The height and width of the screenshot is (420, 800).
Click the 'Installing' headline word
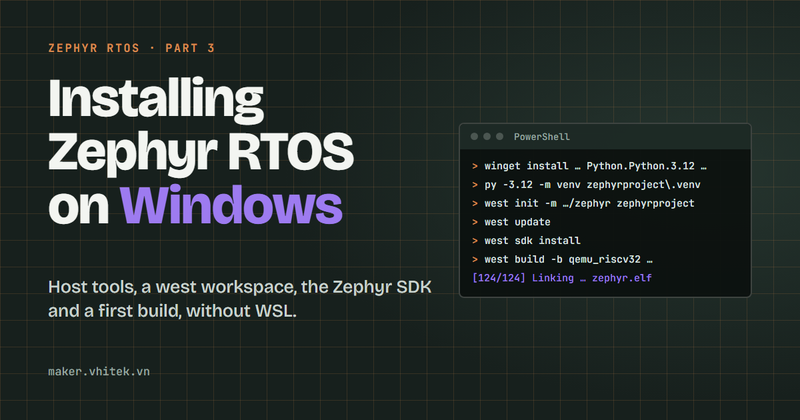coord(156,100)
